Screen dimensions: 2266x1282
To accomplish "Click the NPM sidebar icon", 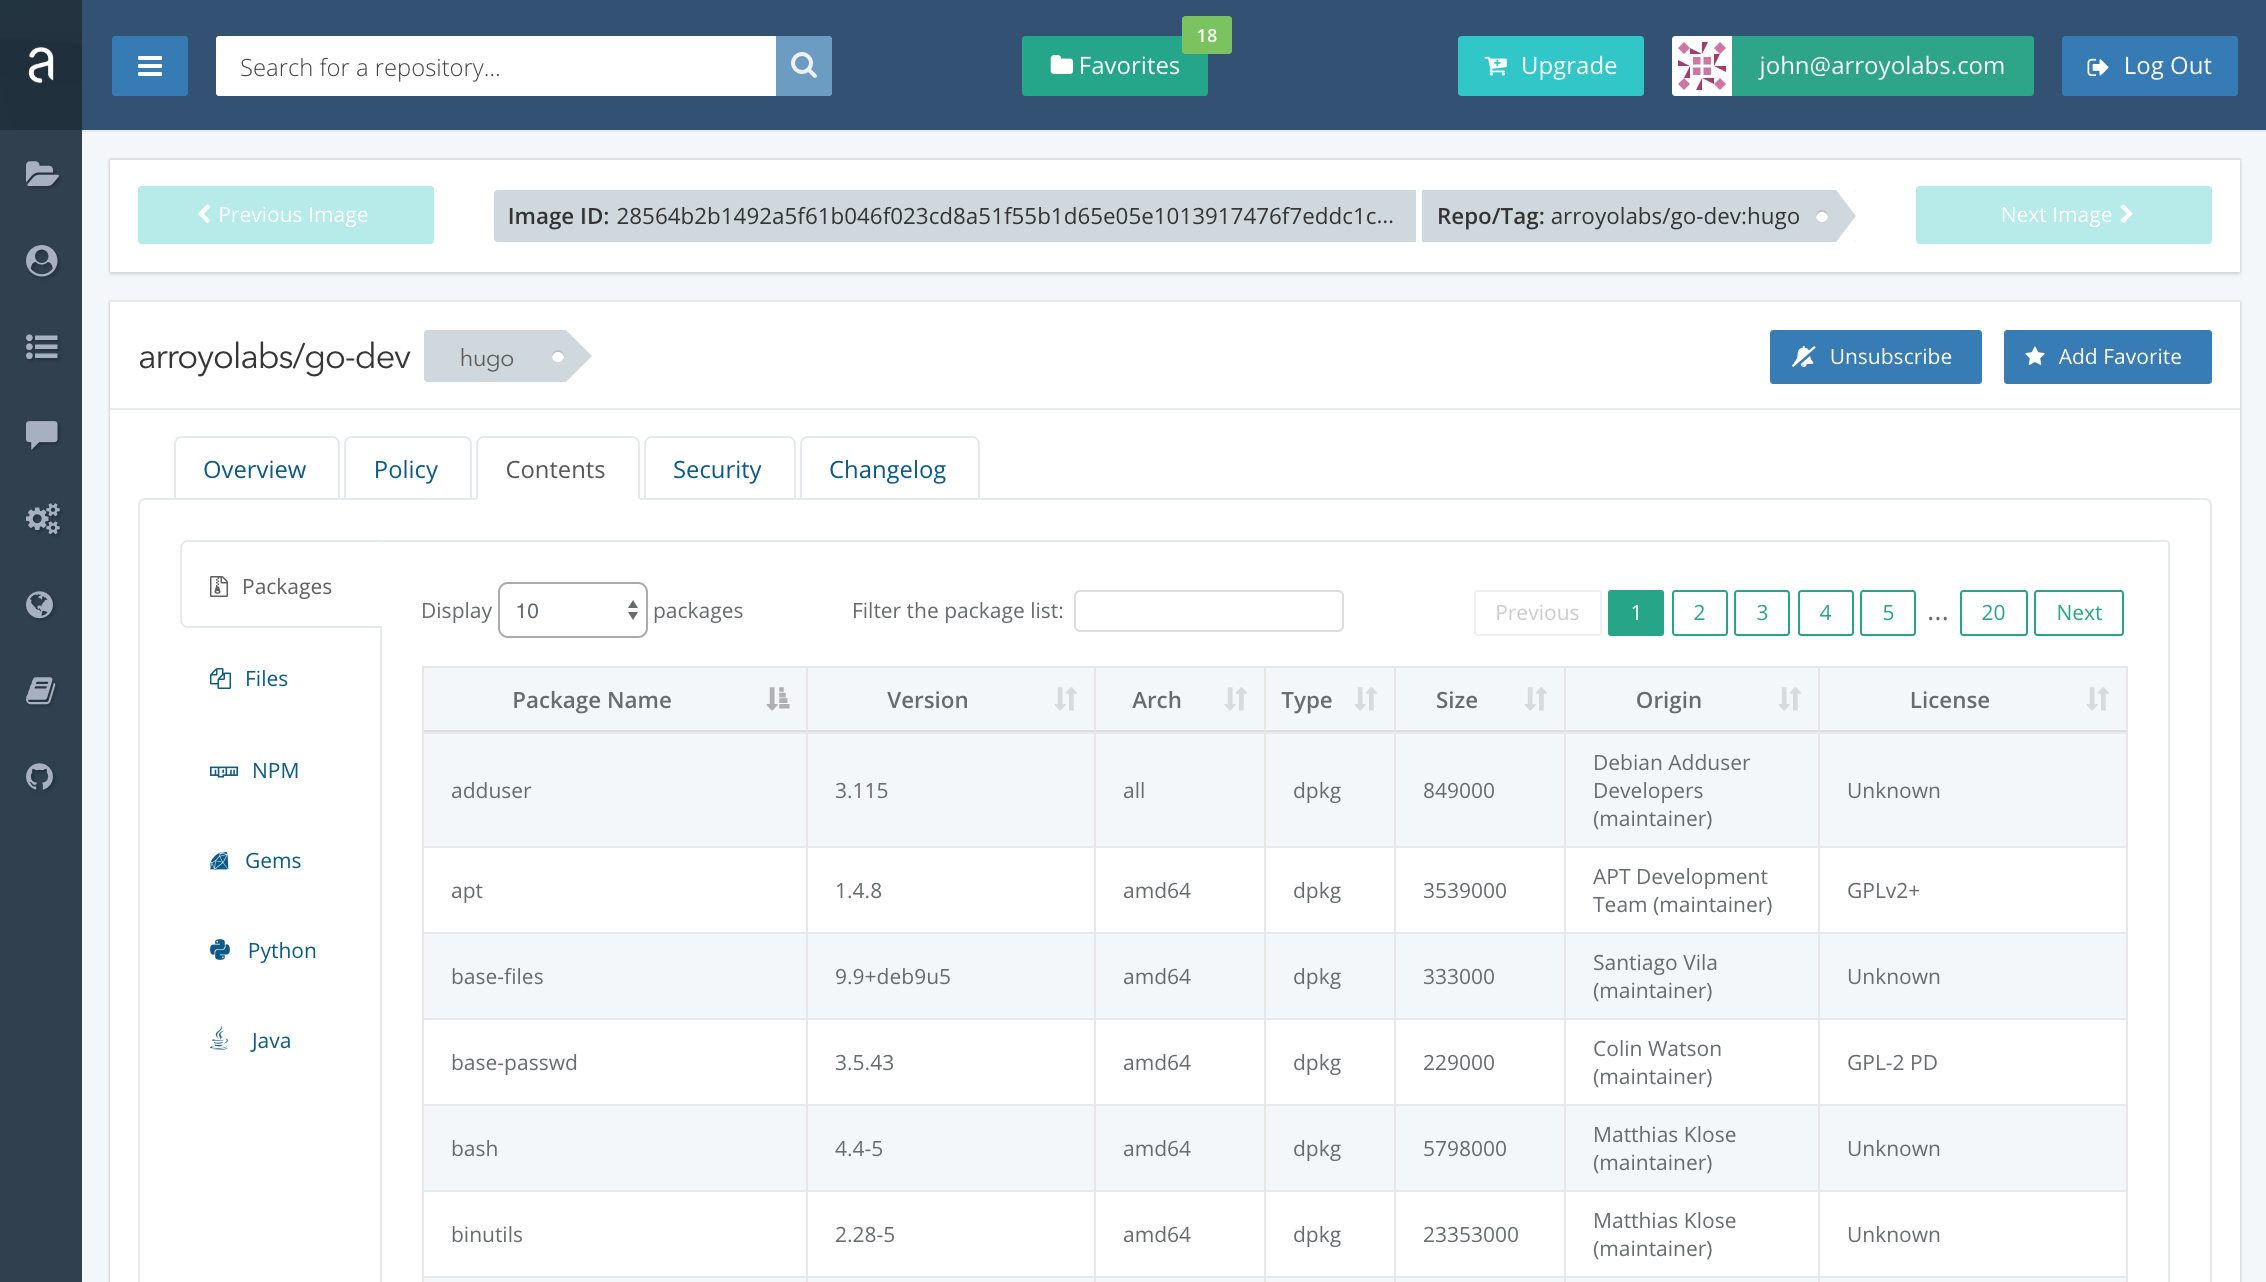I will click(x=223, y=770).
